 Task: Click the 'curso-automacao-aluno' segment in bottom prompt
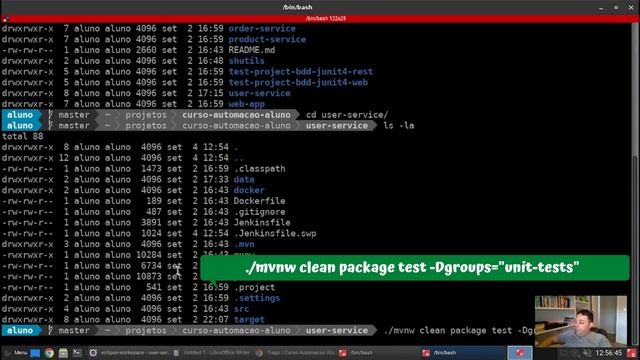tap(236, 331)
